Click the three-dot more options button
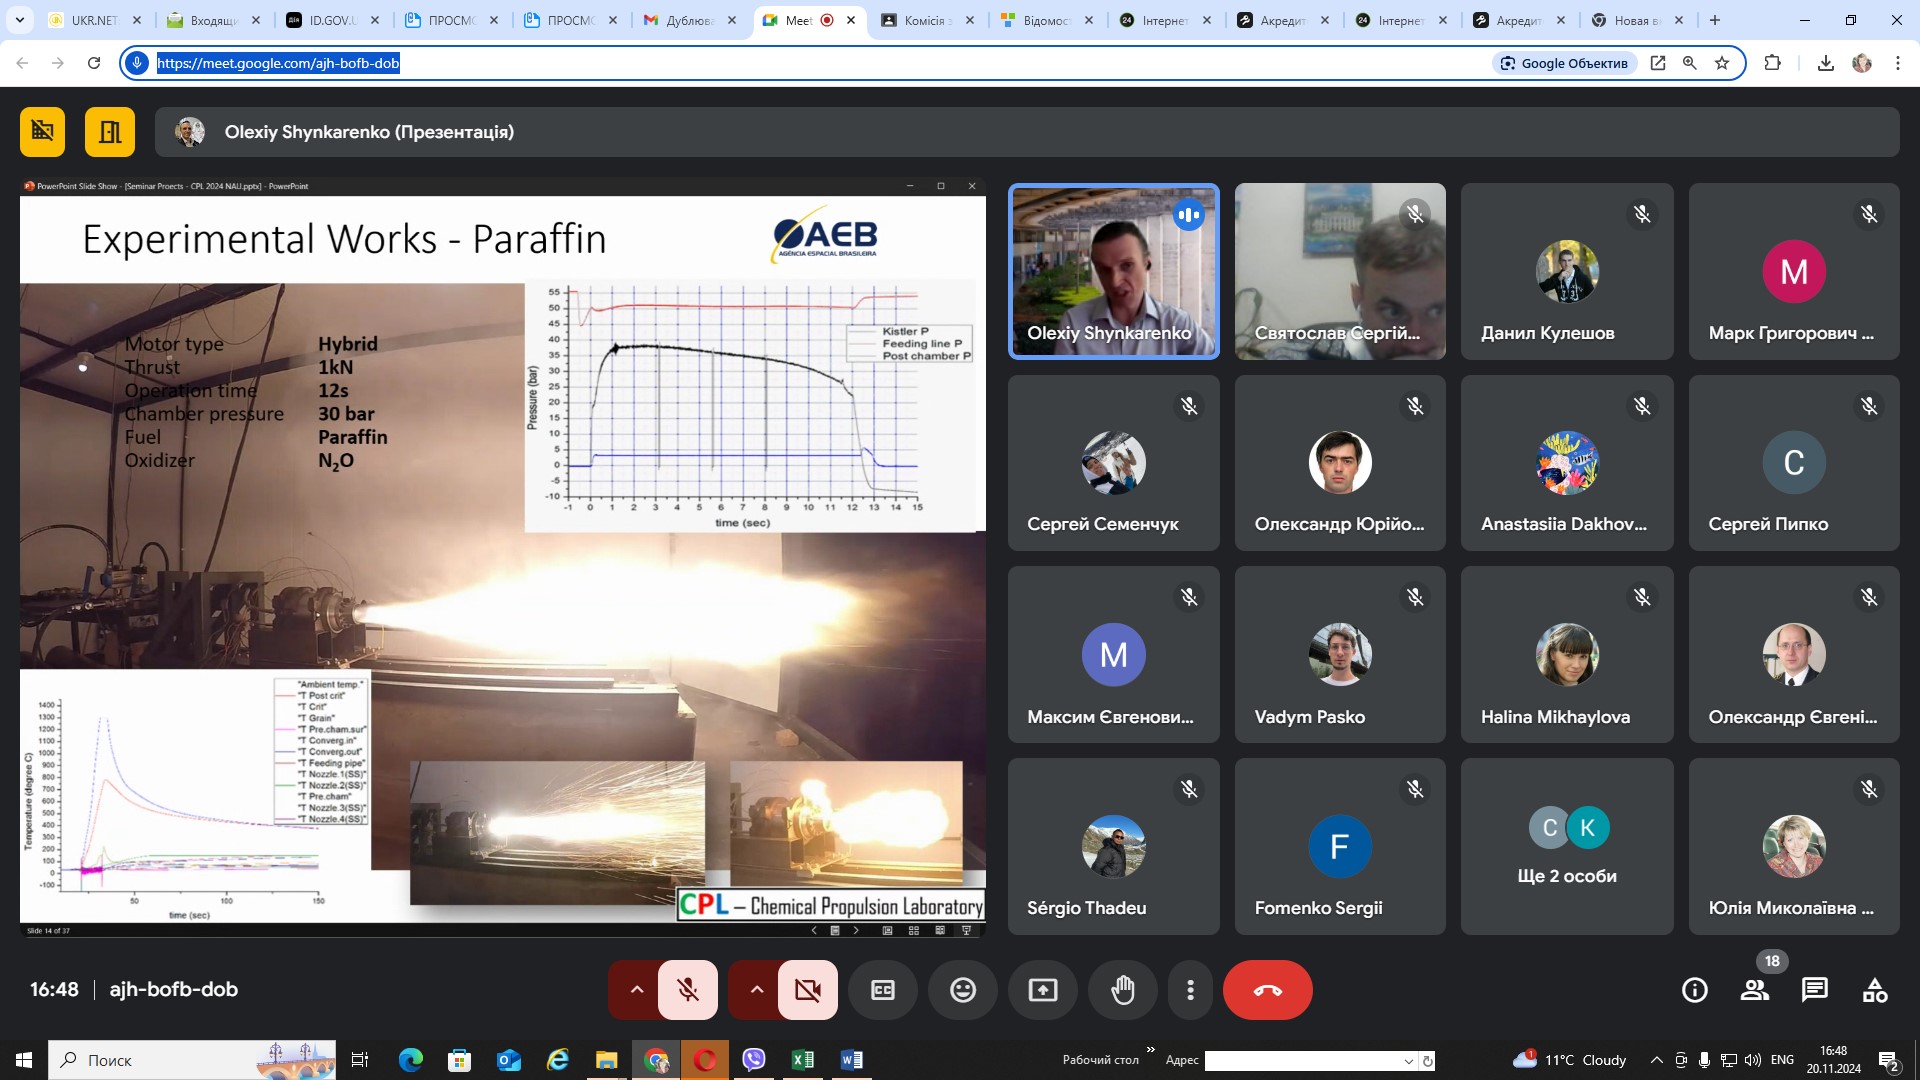Screen dimensions: 1920x1080 pos(1190,990)
